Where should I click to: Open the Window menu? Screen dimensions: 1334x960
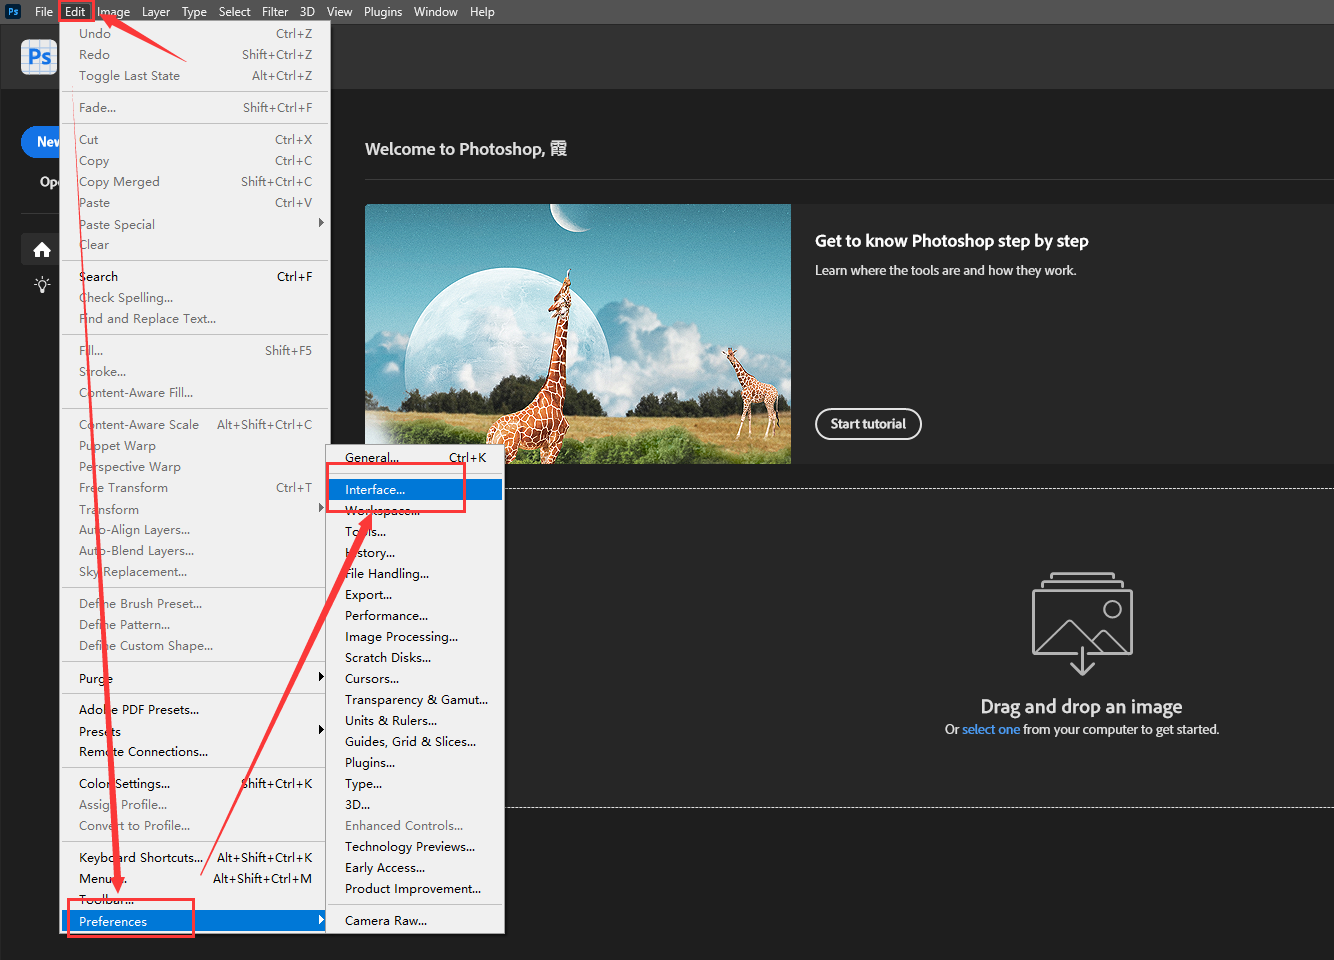pyautogui.click(x=435, y=12)
